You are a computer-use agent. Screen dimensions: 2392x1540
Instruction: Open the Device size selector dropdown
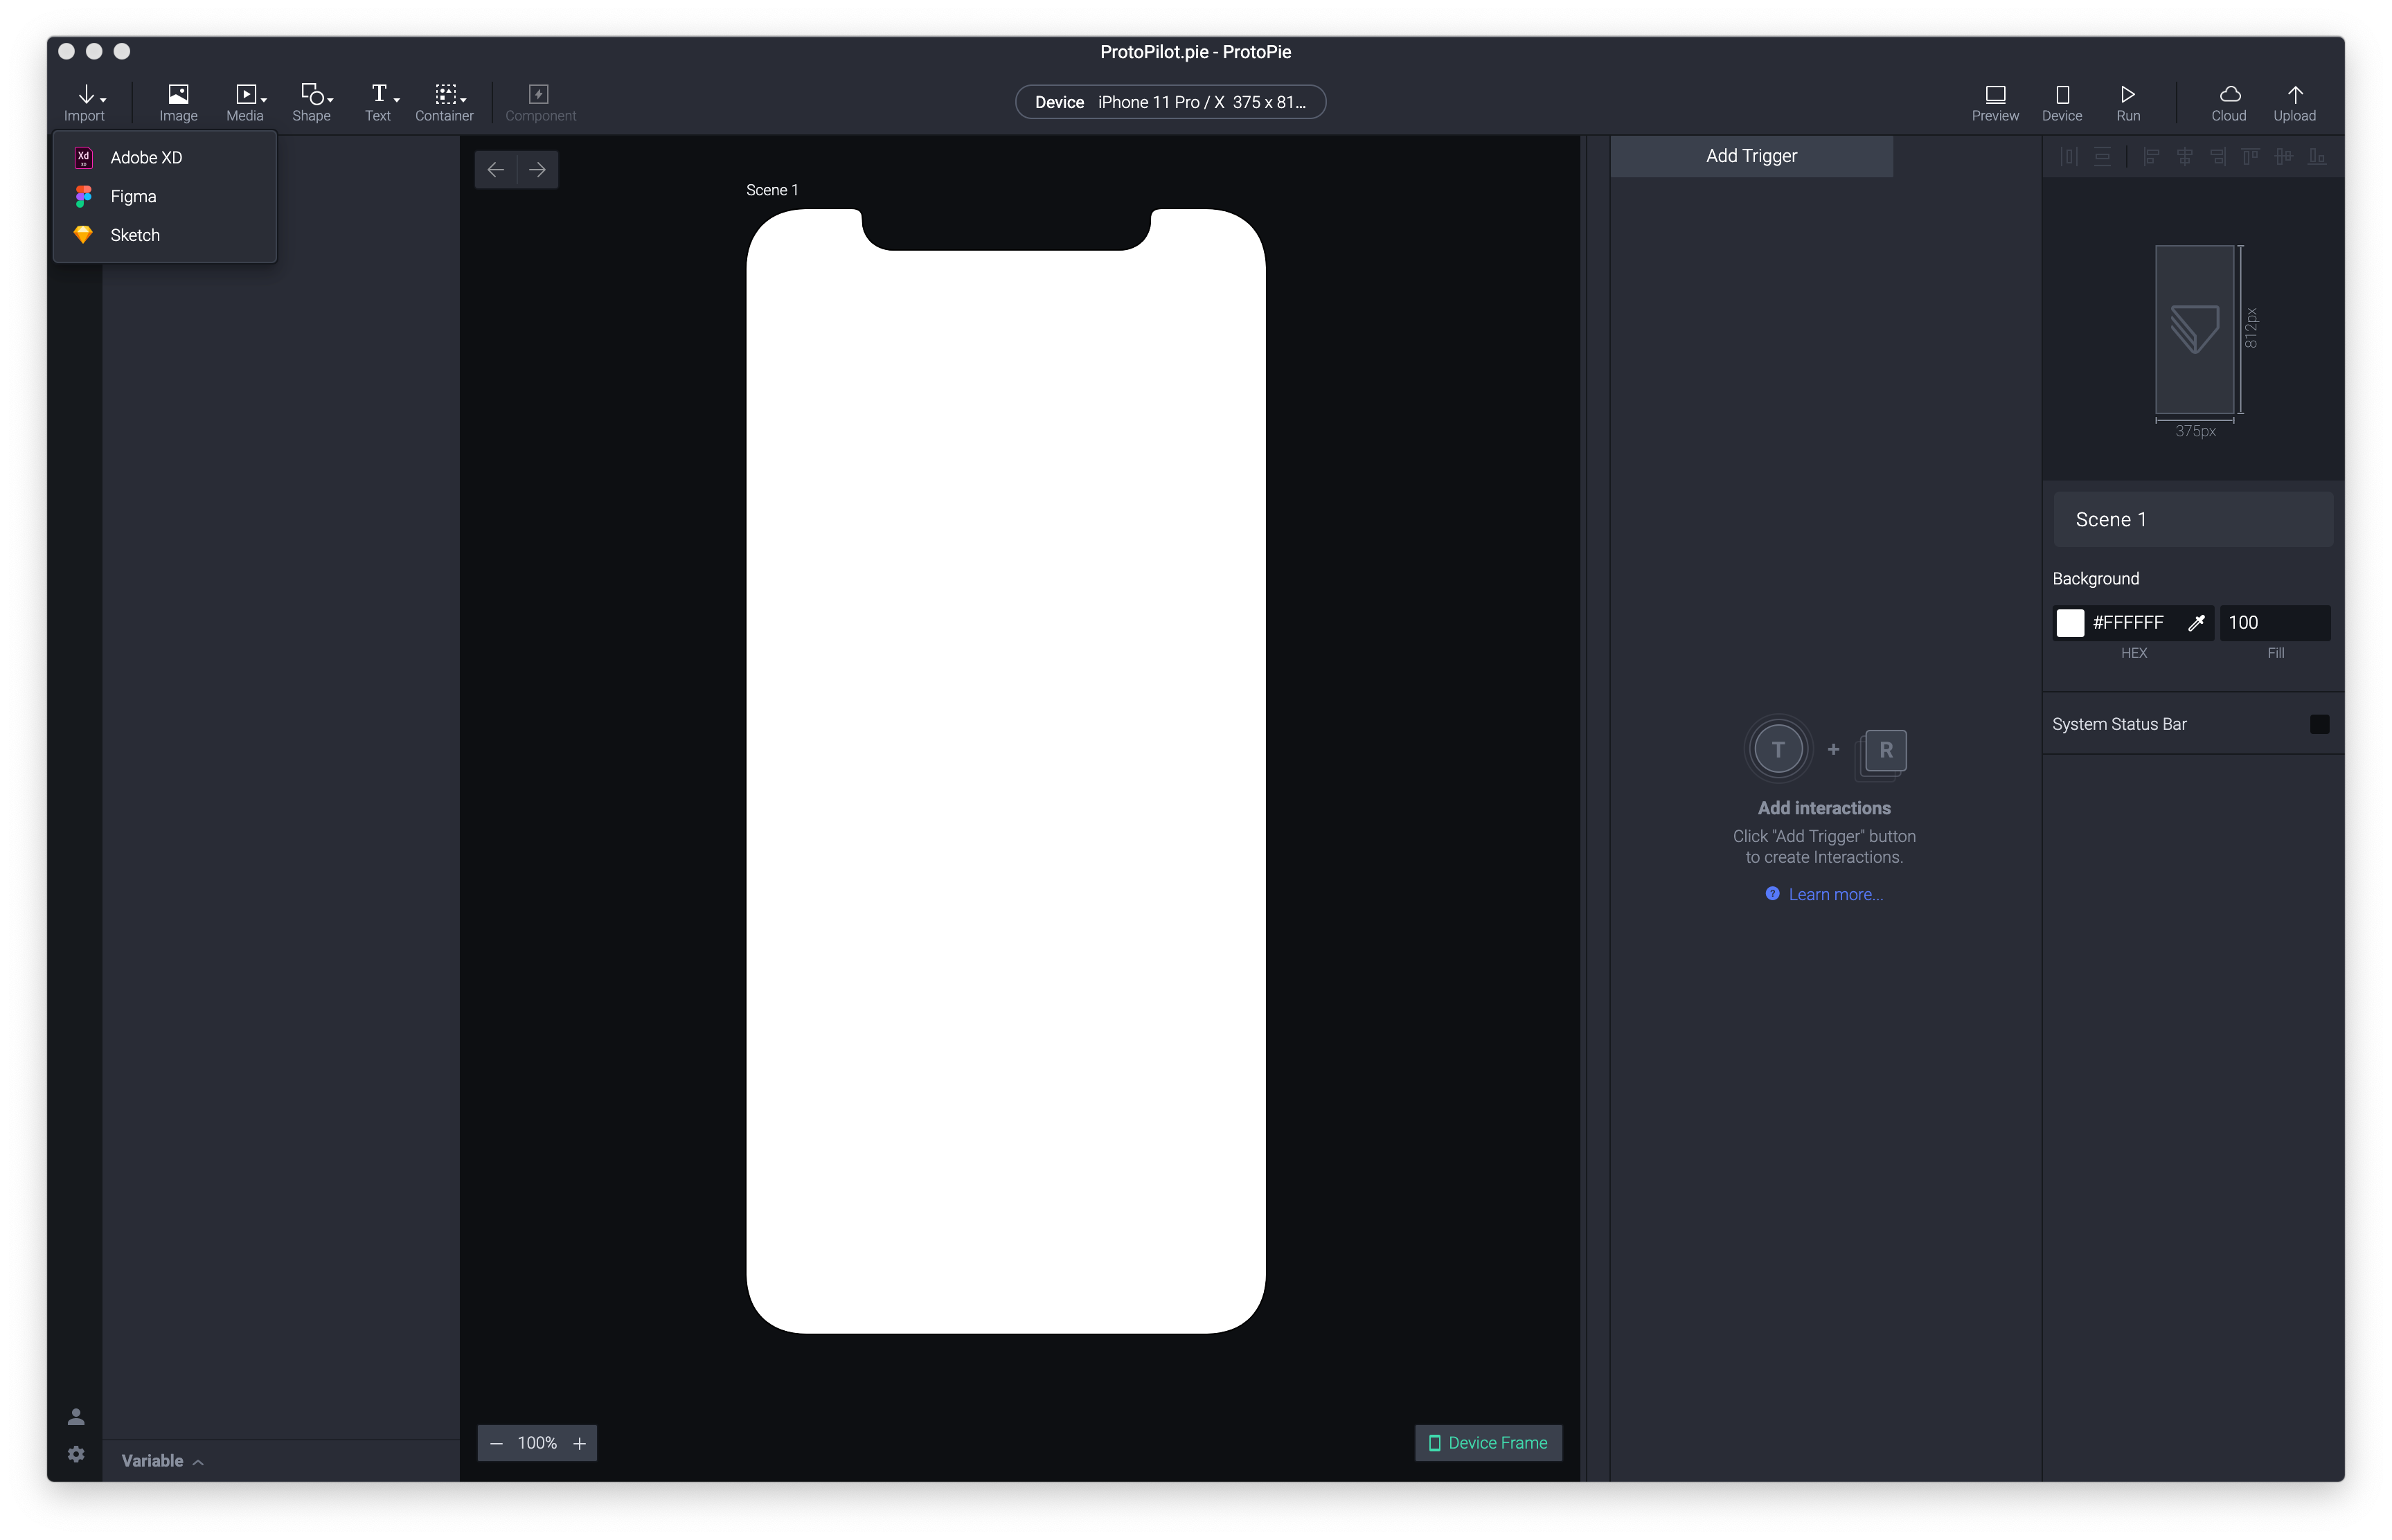click(1170, 102)
